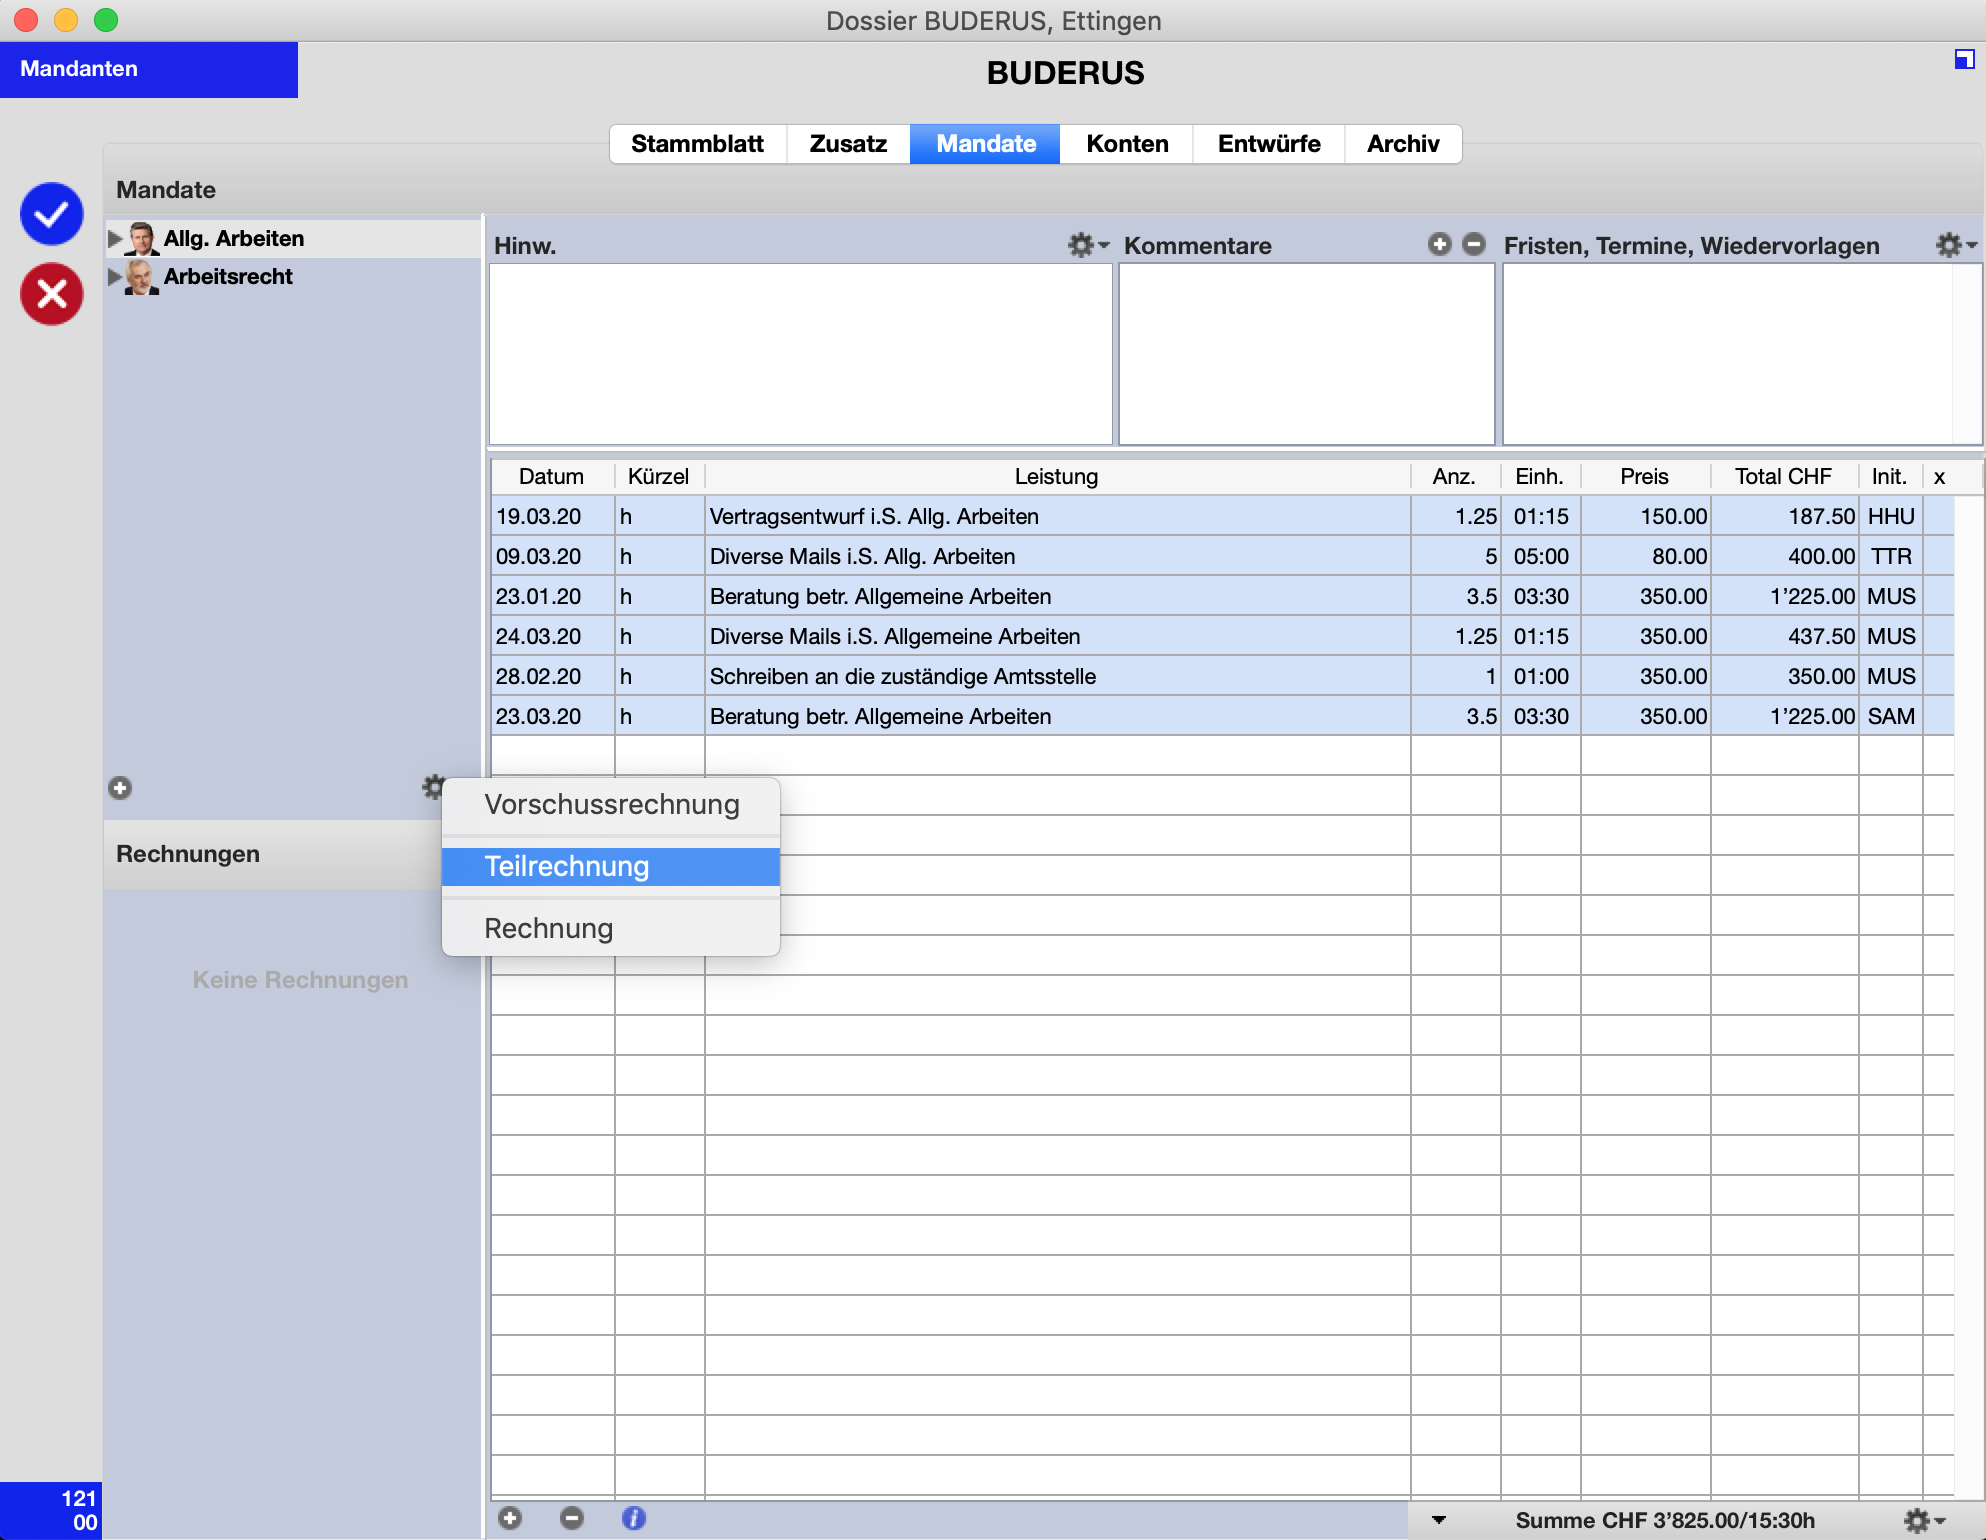Click the SAM initials cell
The width and height of the screenshot is (1986, 1540).
pyautogui.click(x=1890, y=716)
